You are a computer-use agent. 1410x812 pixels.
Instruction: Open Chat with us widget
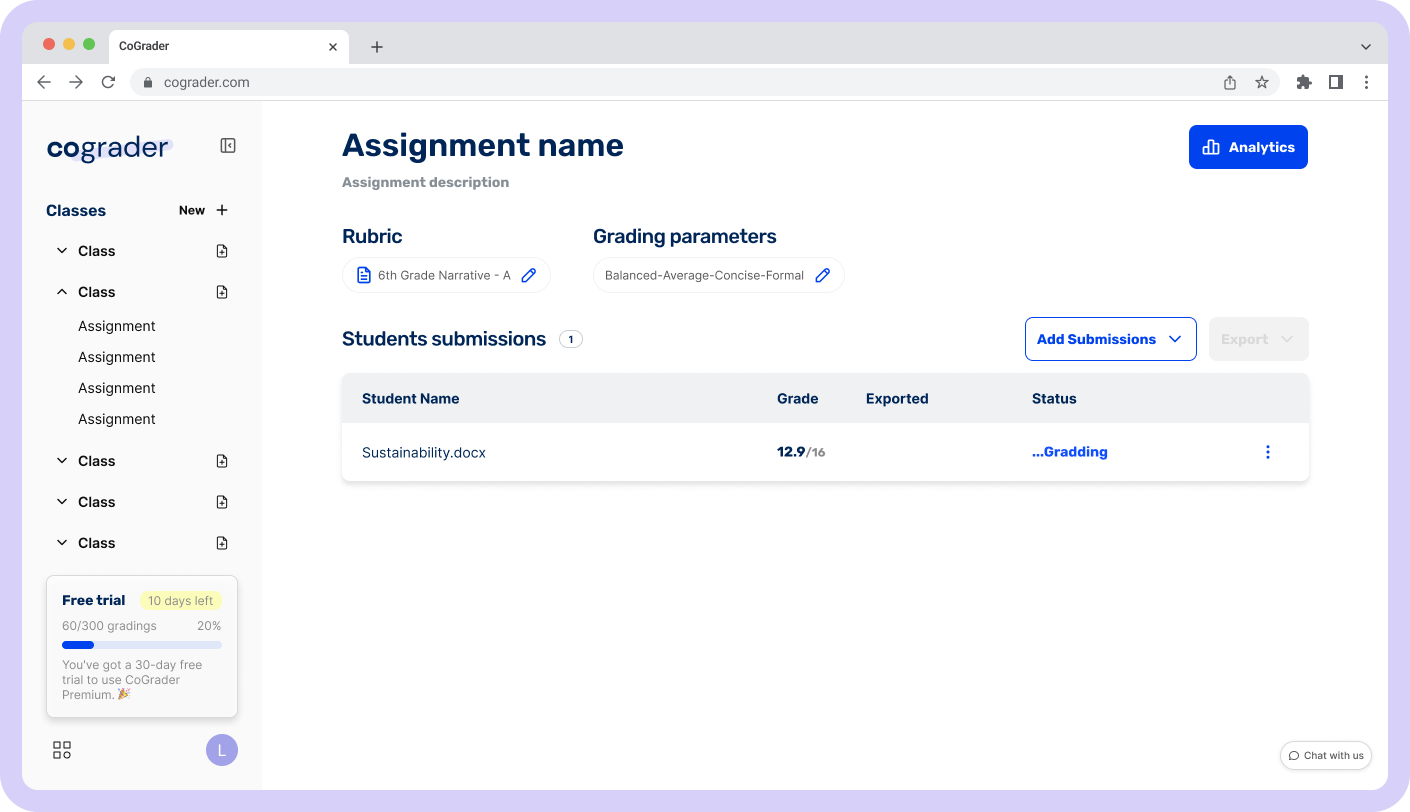pyautogui.click(x=1325, y=755)
